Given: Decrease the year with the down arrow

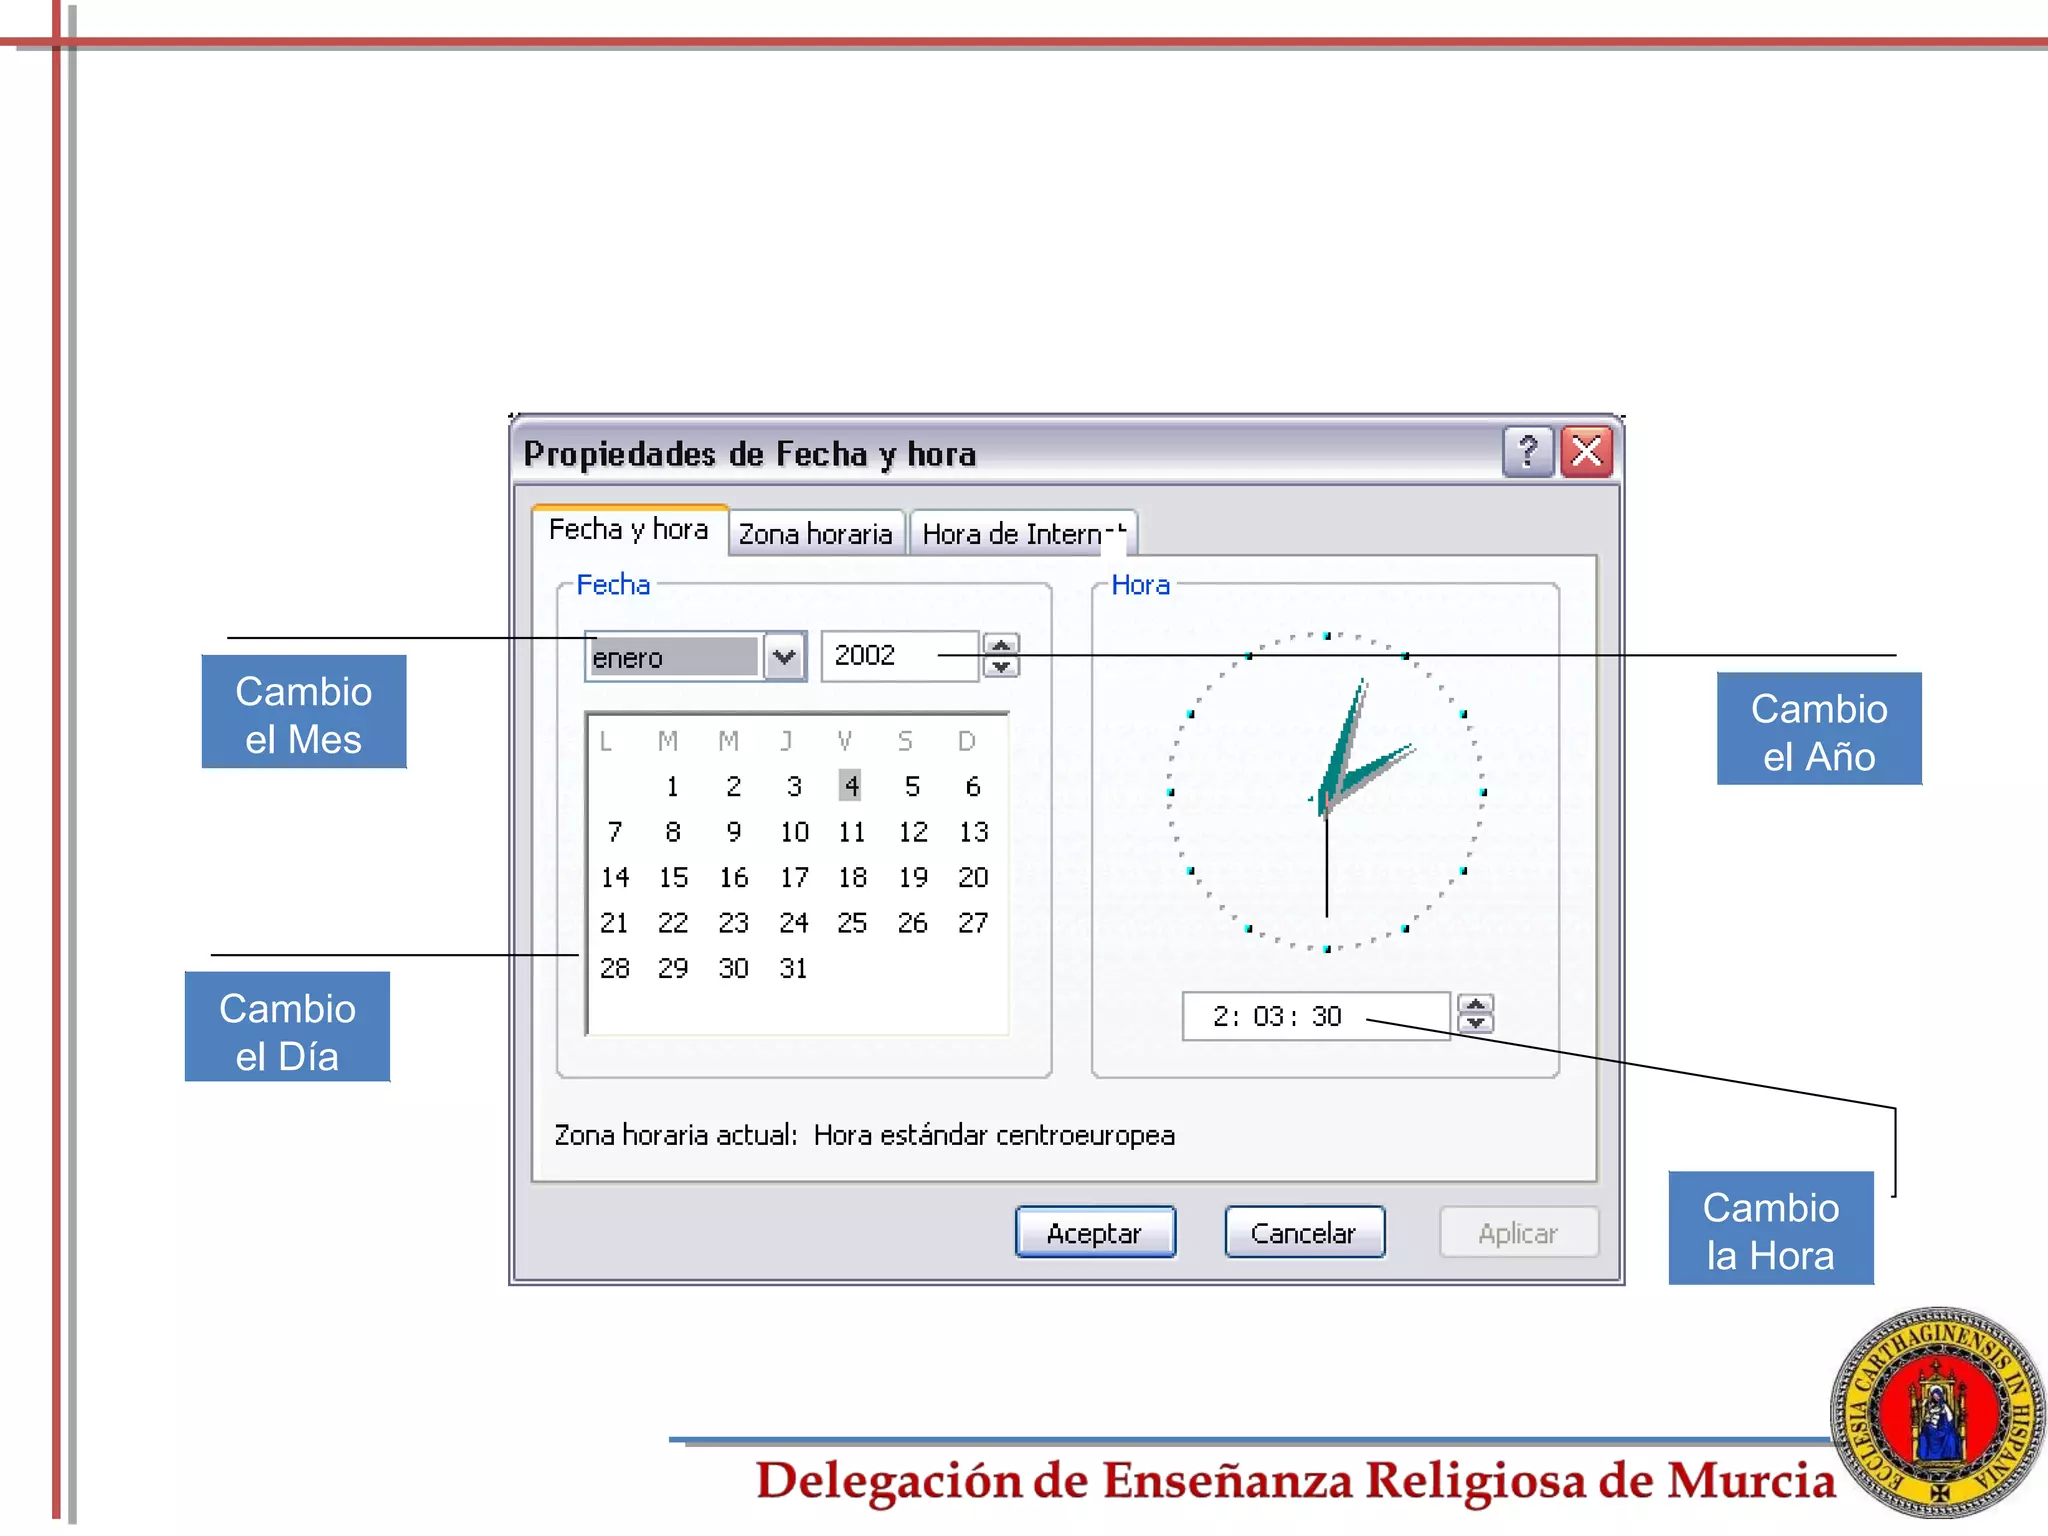Looking at the screenshot, I should (x=1001, y=667).
